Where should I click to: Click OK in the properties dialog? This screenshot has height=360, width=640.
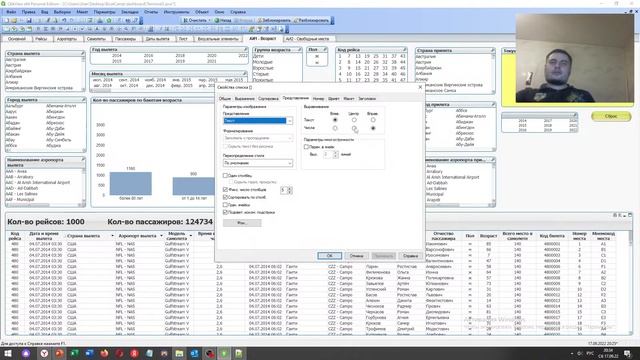329,256
